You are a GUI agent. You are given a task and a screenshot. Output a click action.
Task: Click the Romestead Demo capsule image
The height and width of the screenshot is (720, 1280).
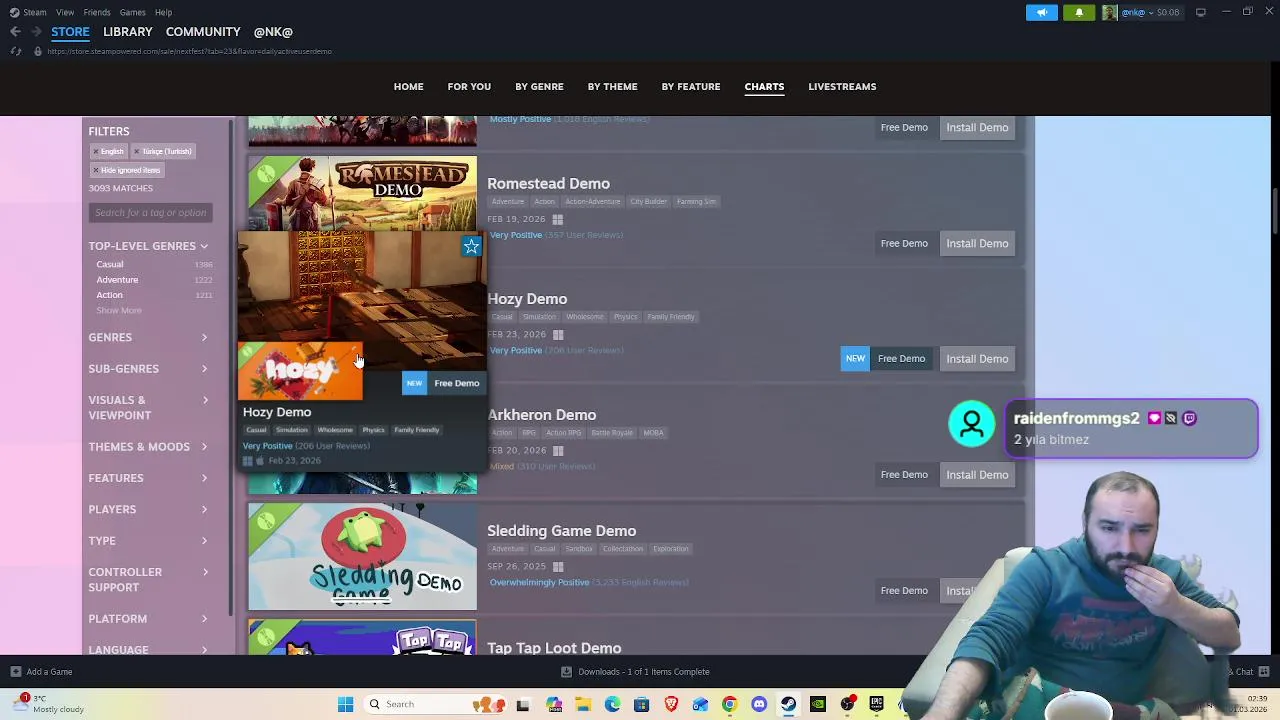tap(362, 193)
